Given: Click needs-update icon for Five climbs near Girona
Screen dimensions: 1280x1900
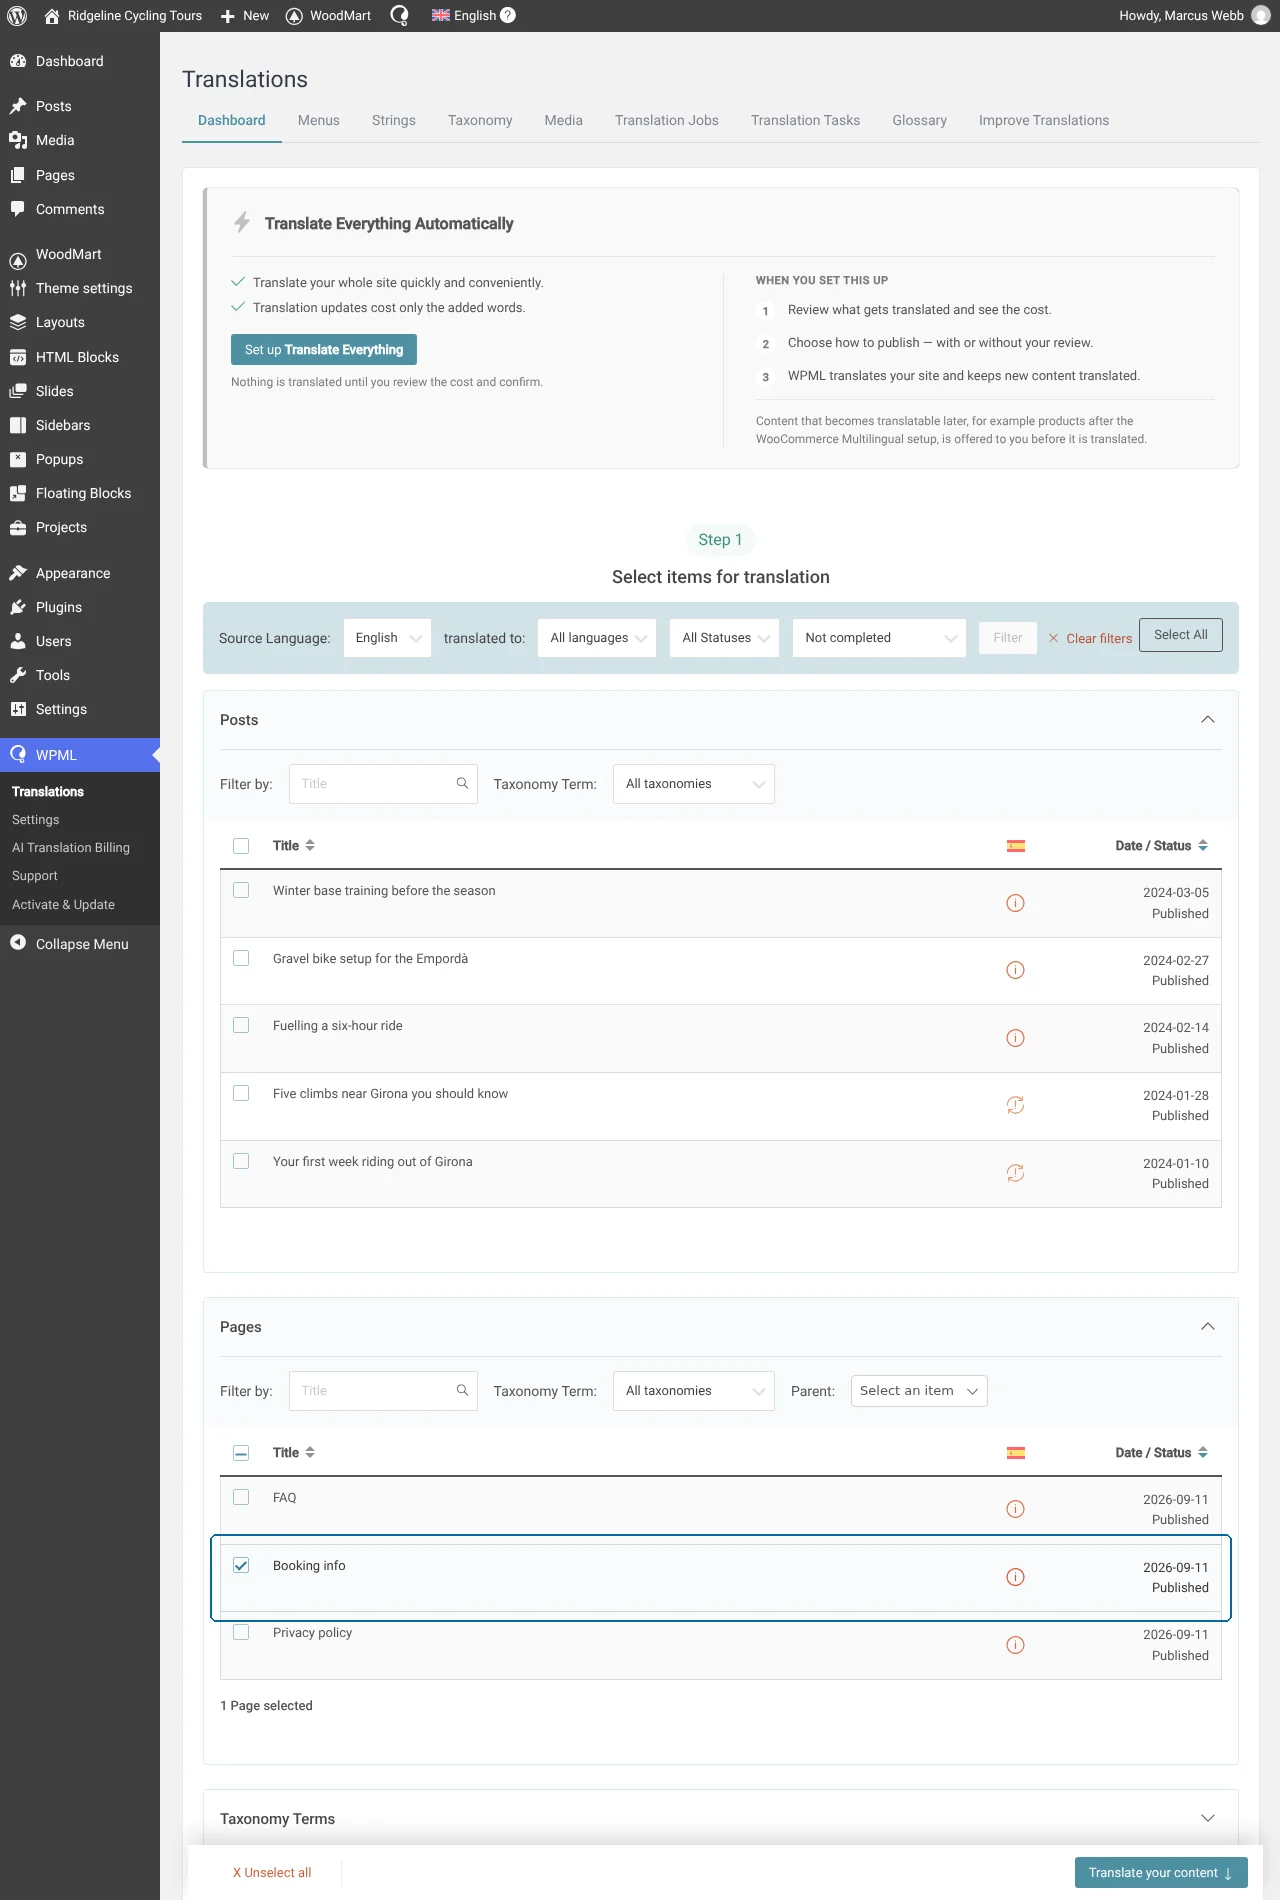Looking at the screenshot, I should (x=1015, y=1105).
